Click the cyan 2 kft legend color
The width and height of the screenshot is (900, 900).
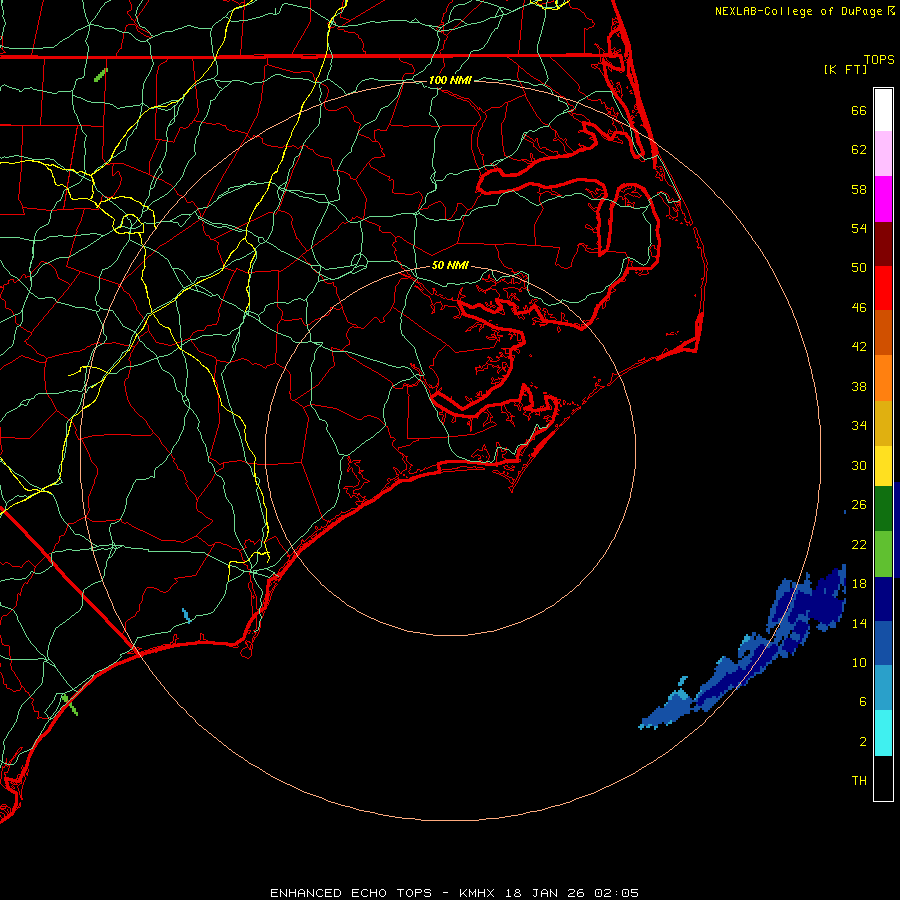tap(883, 733)
